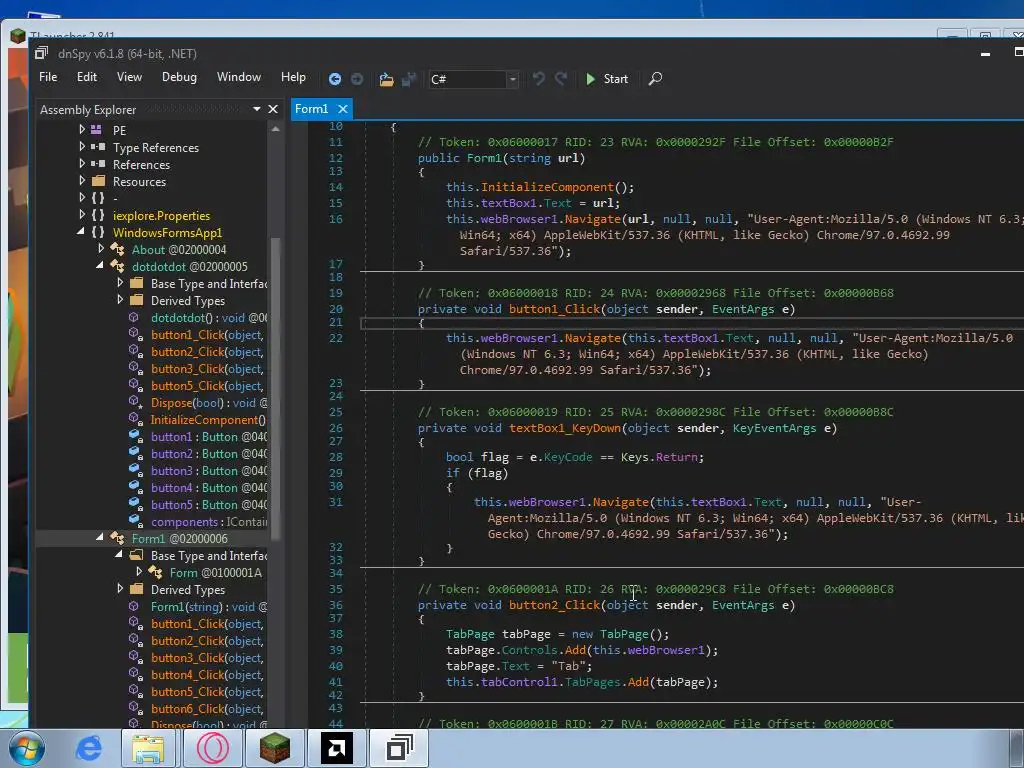1024x768 pixels.
Task: Expand the About @02000004 class
Action: [x=101, y=248]
